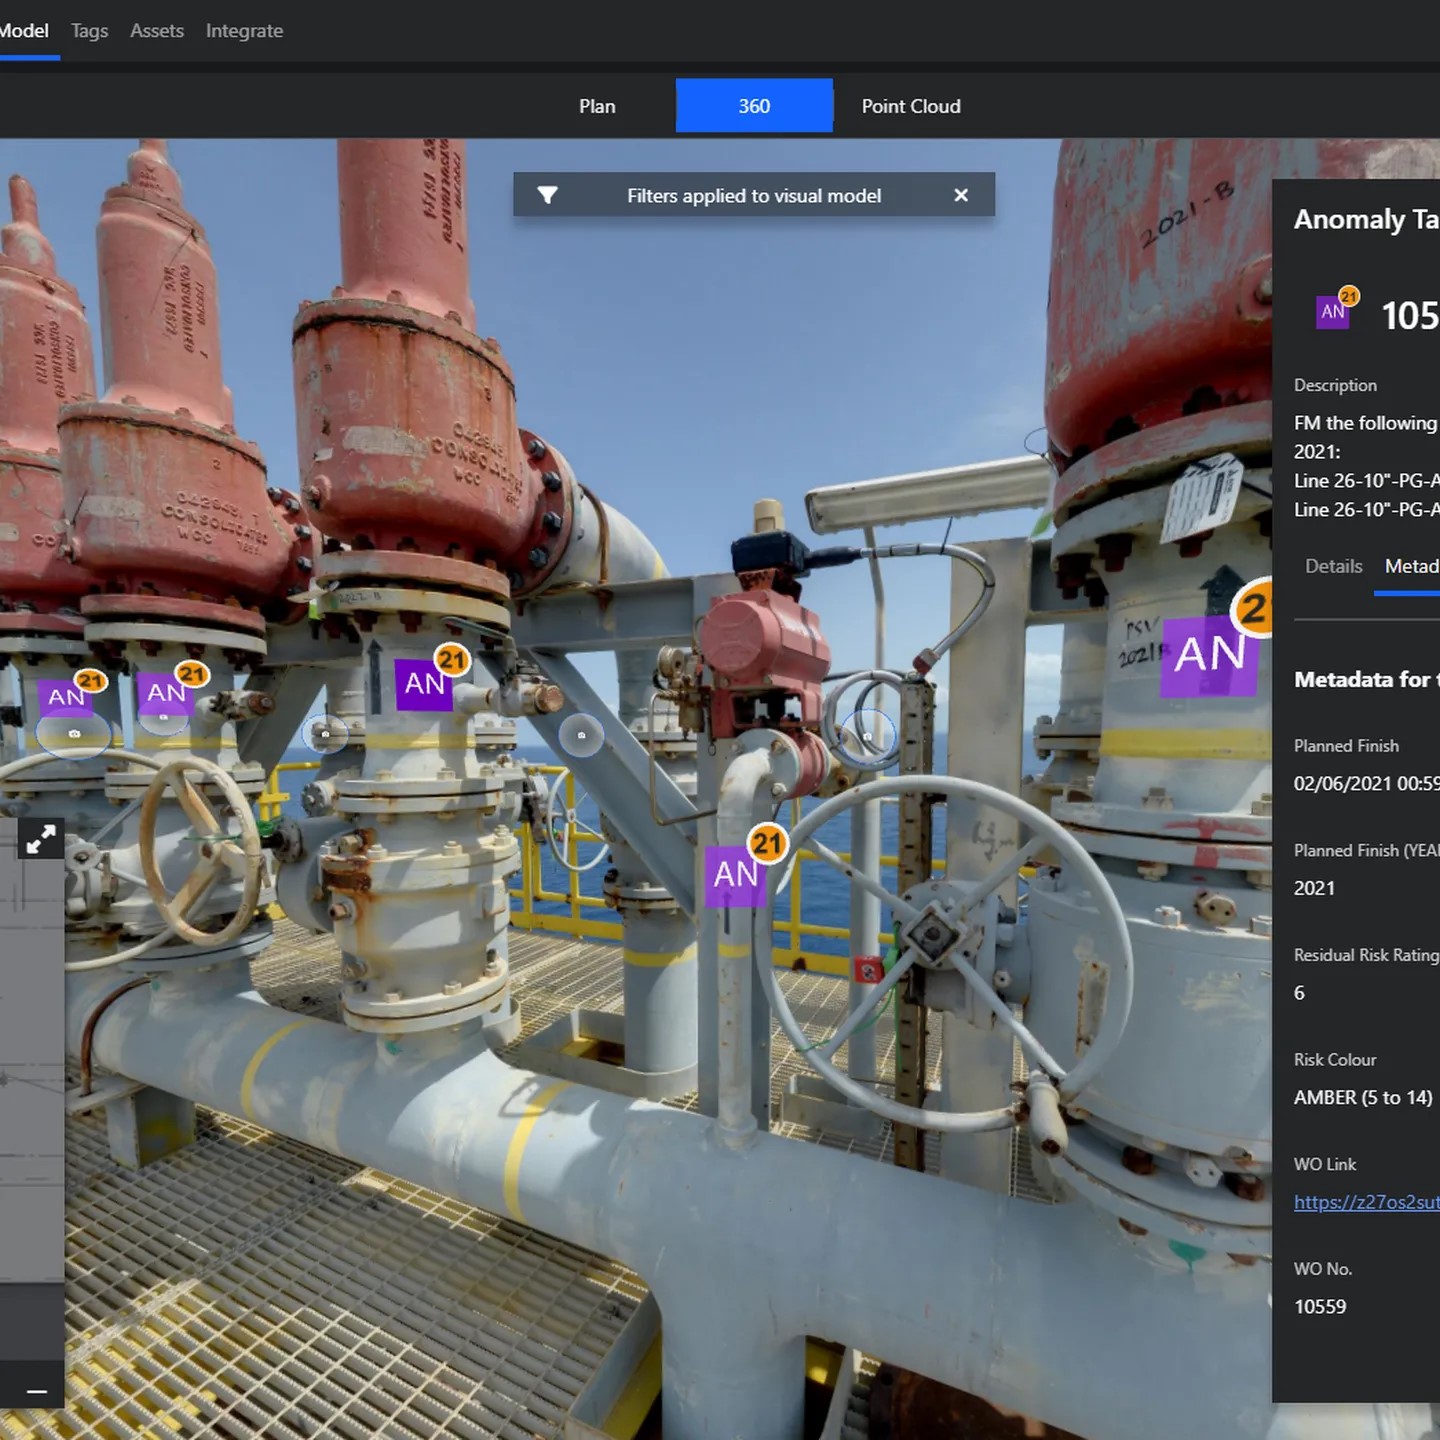Switch to Details tab in anomaly panel
Screen dimensions: 1440x1440
[x=1333, y=566]
